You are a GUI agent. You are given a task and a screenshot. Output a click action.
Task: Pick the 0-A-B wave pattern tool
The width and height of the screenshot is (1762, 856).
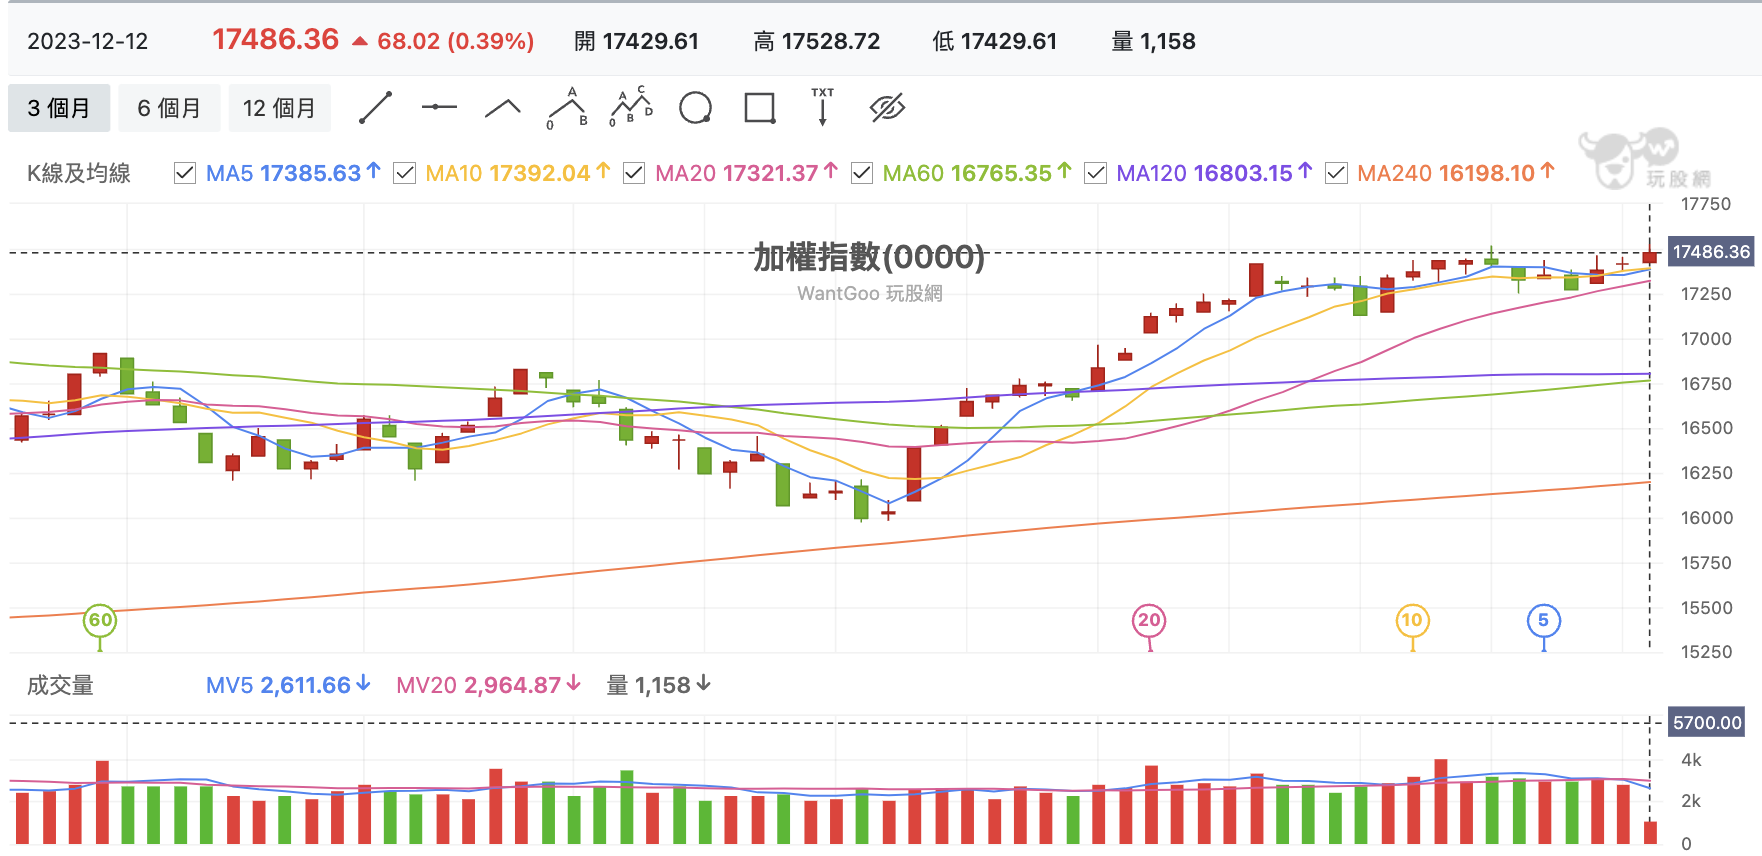tap(567, 108)
